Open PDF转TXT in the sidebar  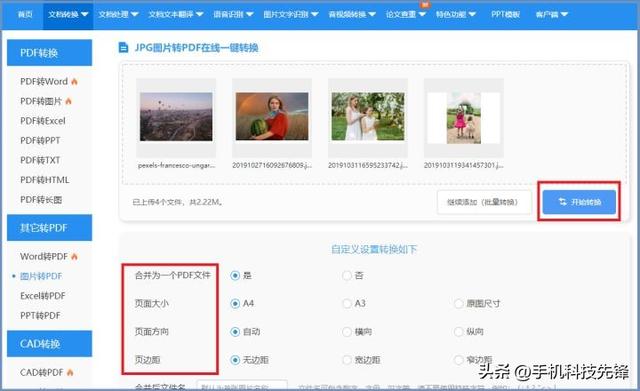(40, 160)
